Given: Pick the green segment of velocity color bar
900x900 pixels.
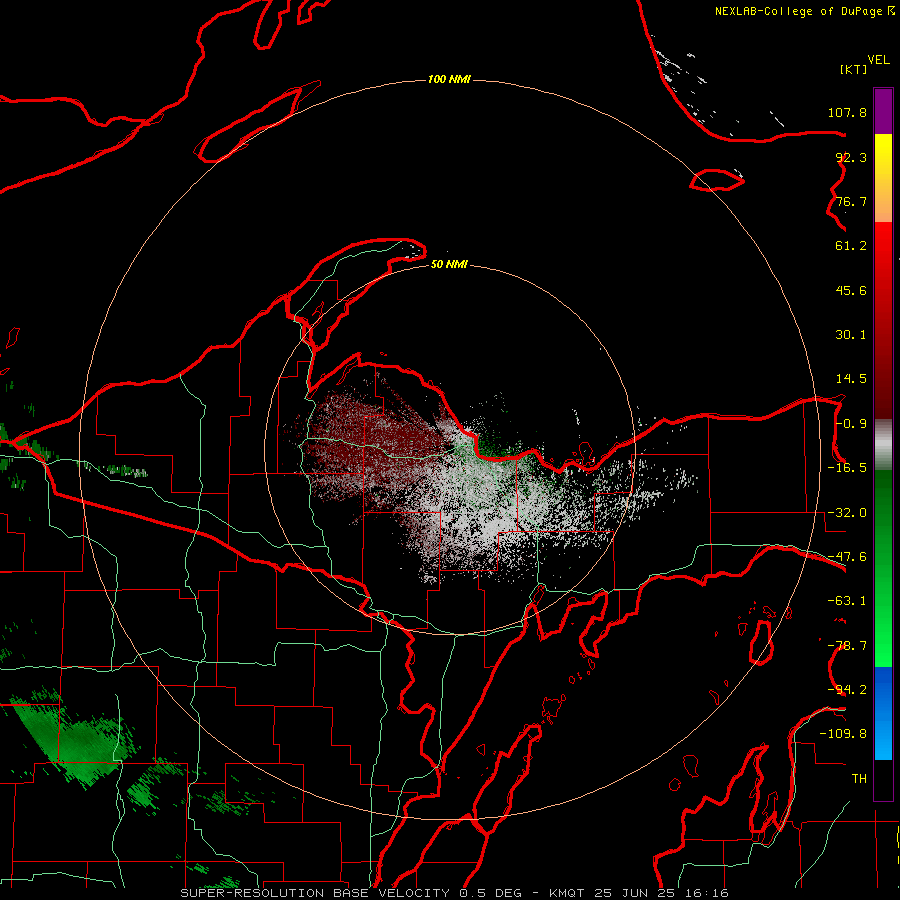Looking at the screenshot, I should pyautogui.click(x=883, y=568).
